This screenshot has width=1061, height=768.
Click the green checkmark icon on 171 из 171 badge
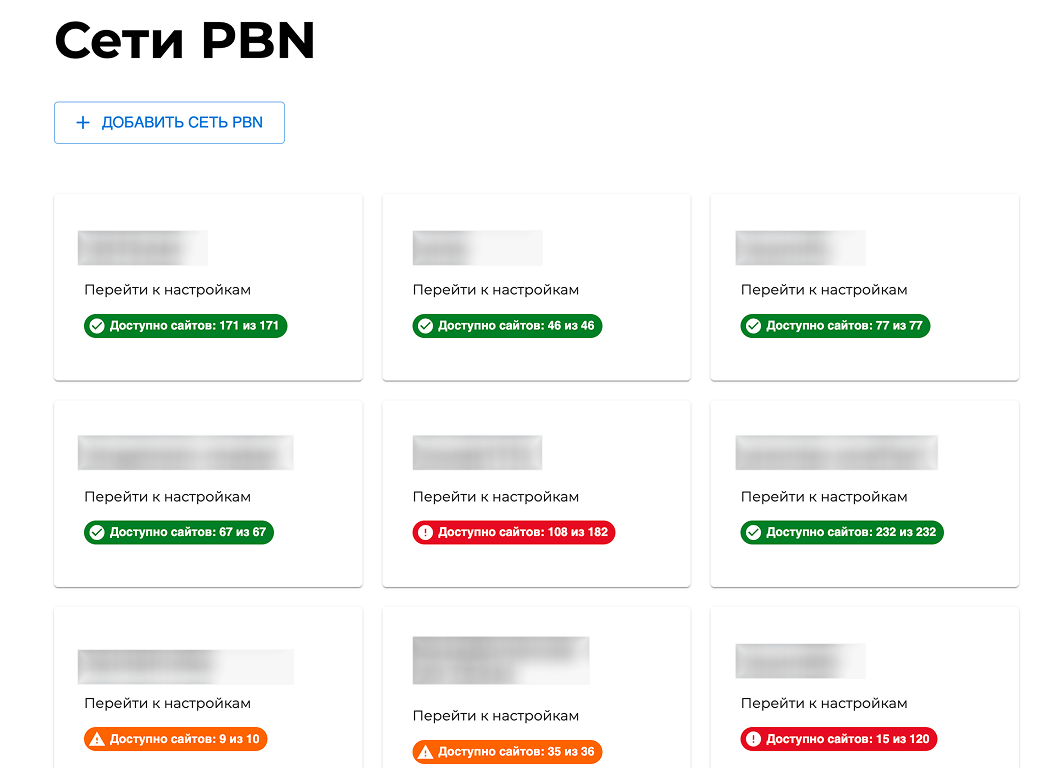pyautogui.click(x=97, y=326)
